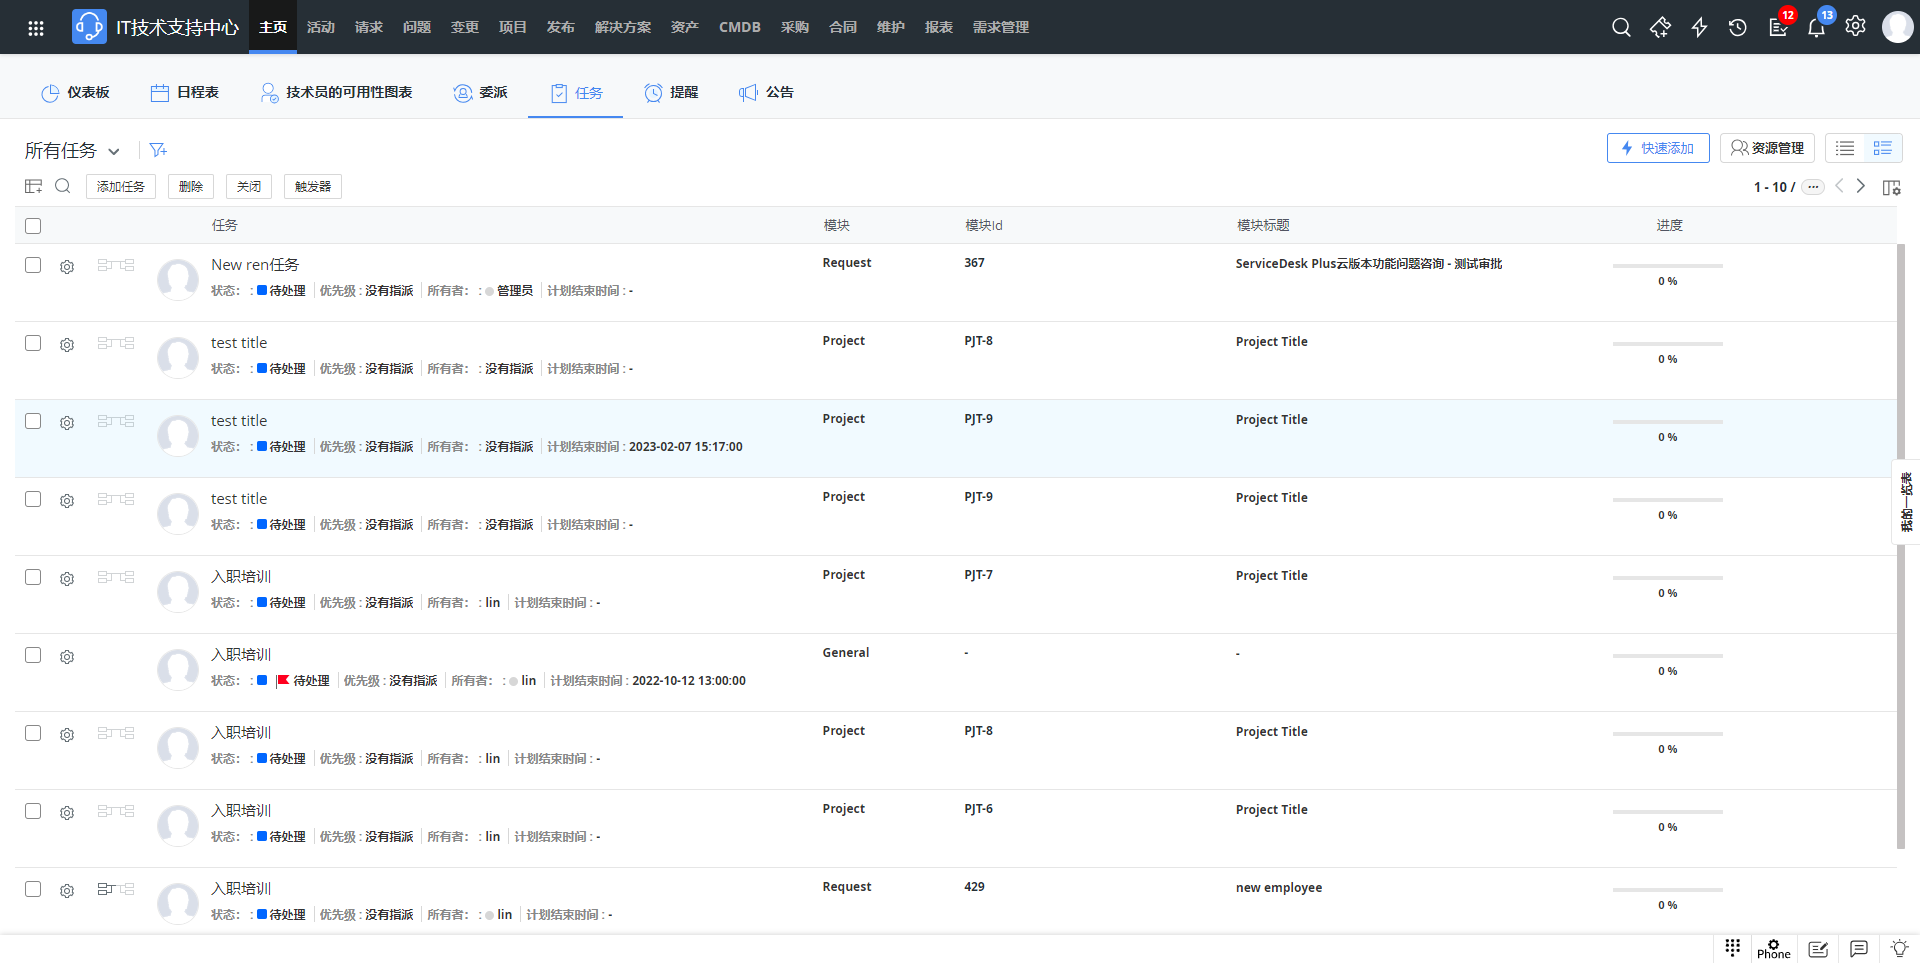This screenshot has width=1920, height=963.
Task: Open the task list with 12 badge
Action: point(1779,27)
